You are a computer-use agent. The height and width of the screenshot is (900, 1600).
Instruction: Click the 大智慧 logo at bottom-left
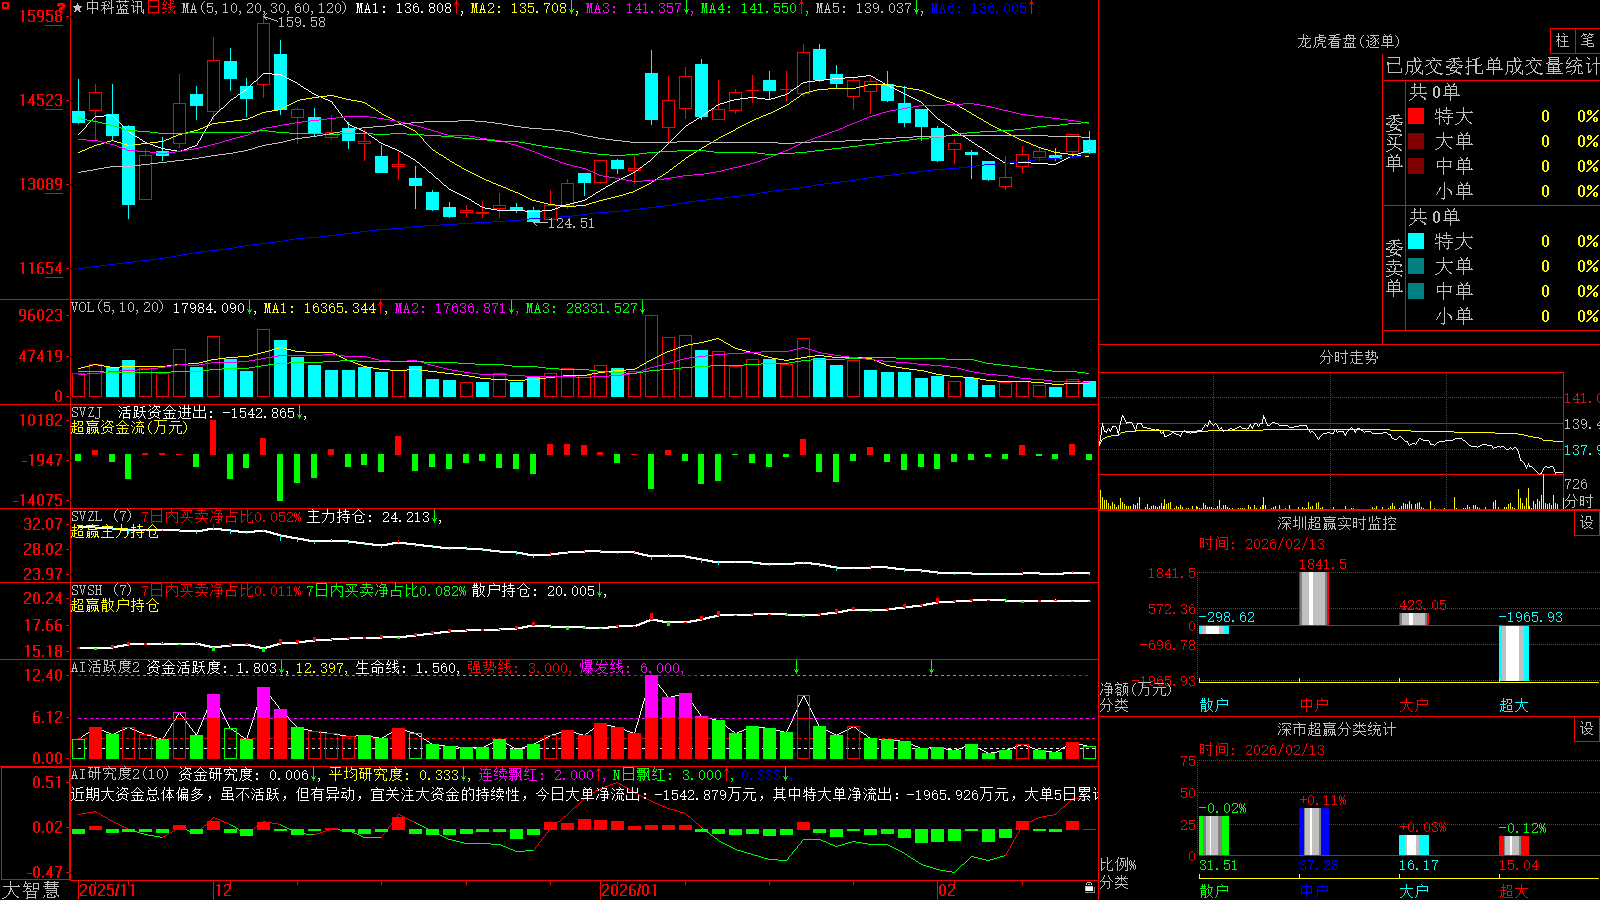tap(32, 890)
